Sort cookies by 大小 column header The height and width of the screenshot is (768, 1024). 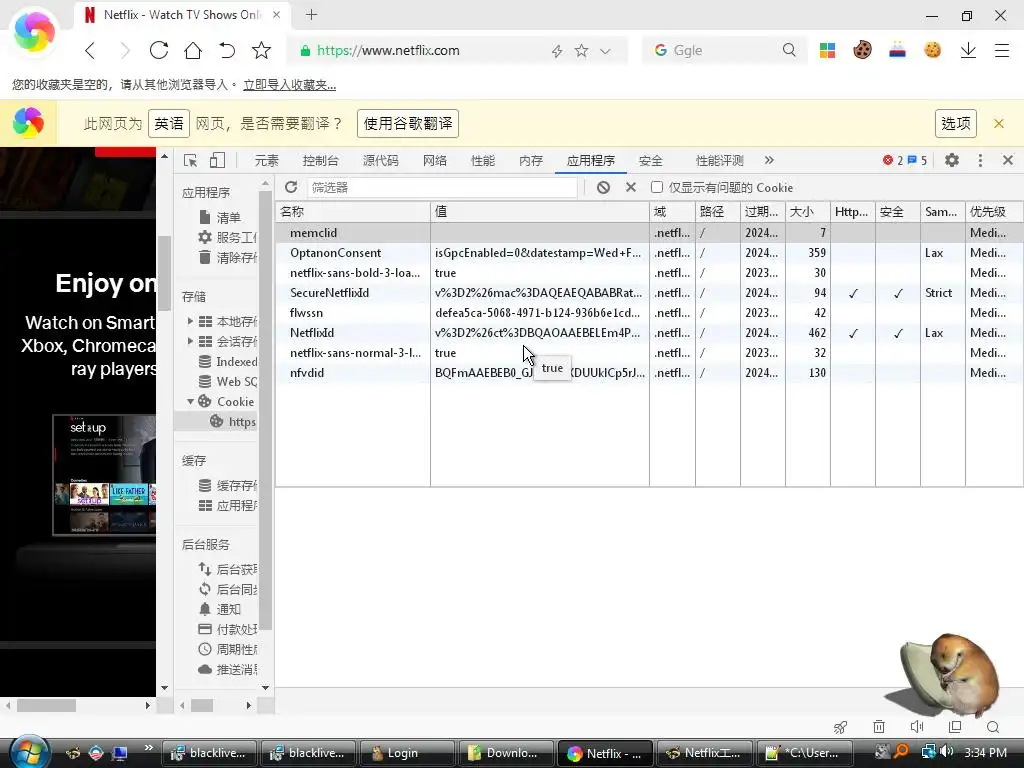pos(808,212)
